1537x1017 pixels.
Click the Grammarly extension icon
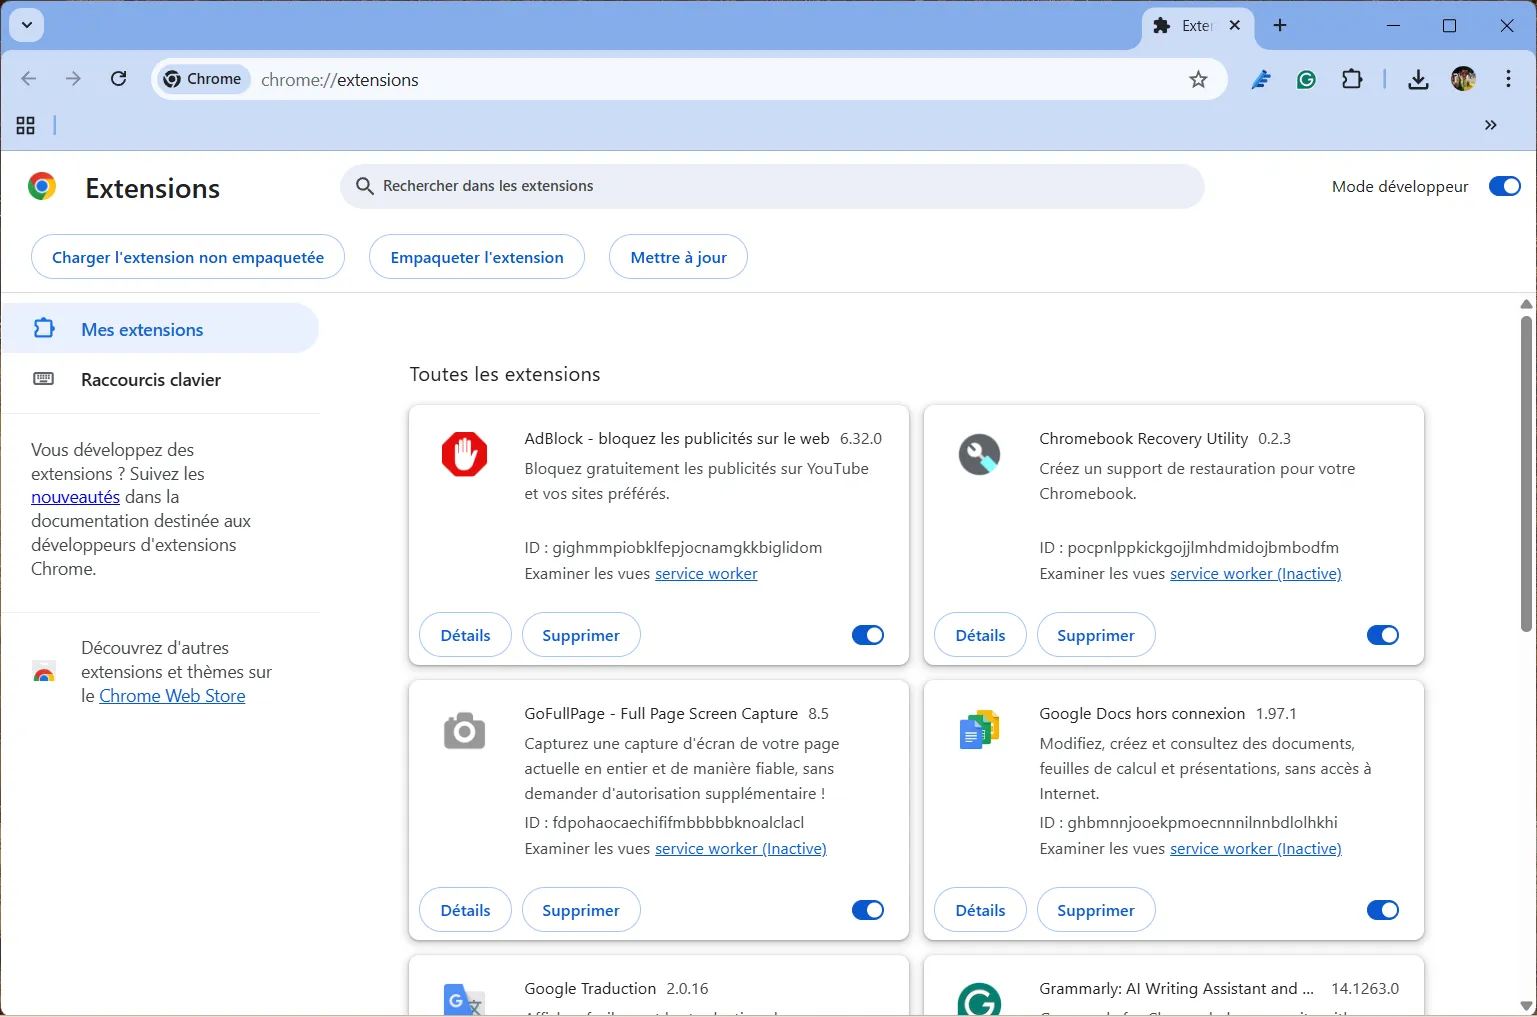[979, 999]
